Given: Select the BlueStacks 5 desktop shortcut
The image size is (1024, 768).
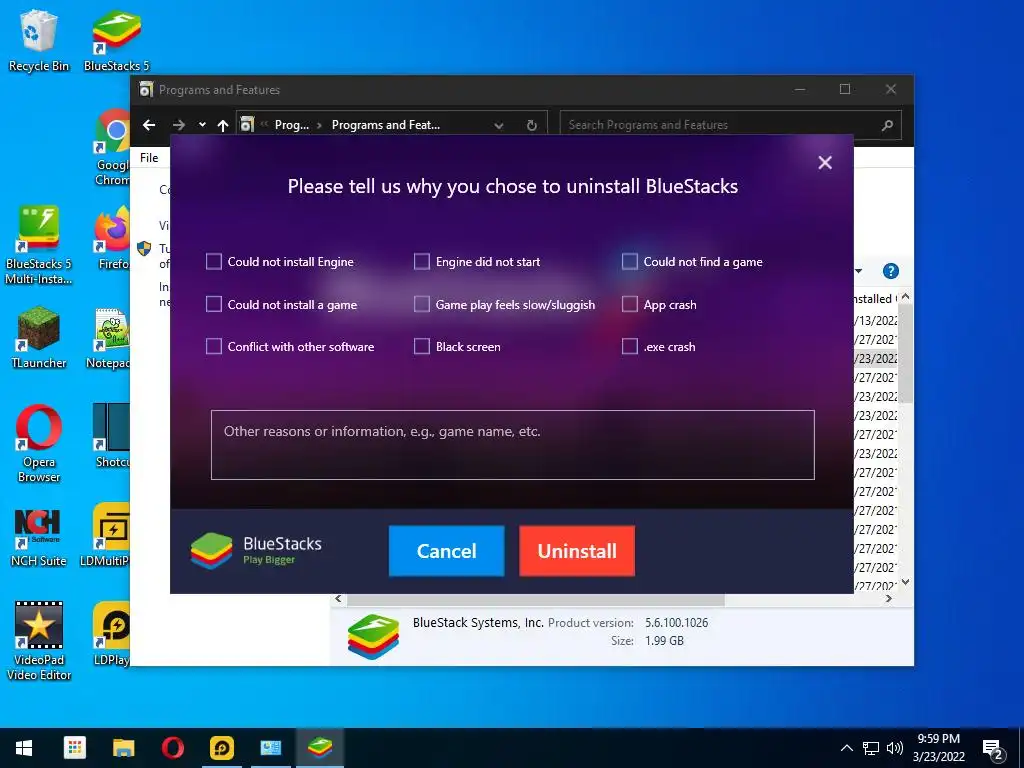Looking at the screenshot, I should (x=116, y=40).
